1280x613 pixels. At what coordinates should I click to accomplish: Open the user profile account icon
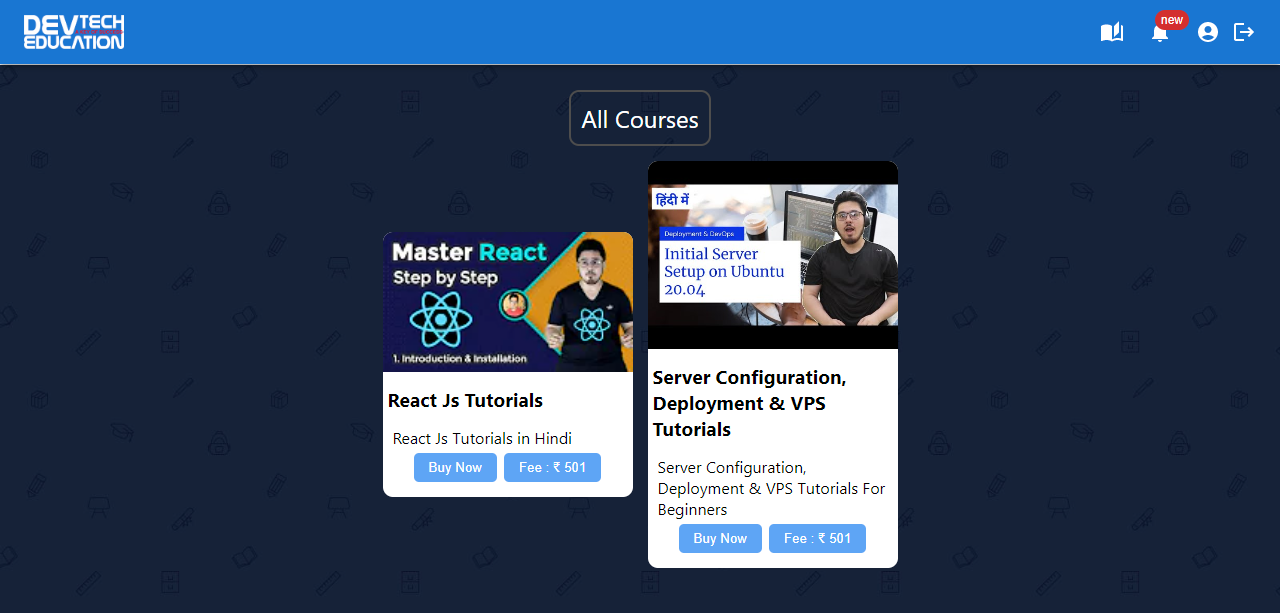[1208, 32]
